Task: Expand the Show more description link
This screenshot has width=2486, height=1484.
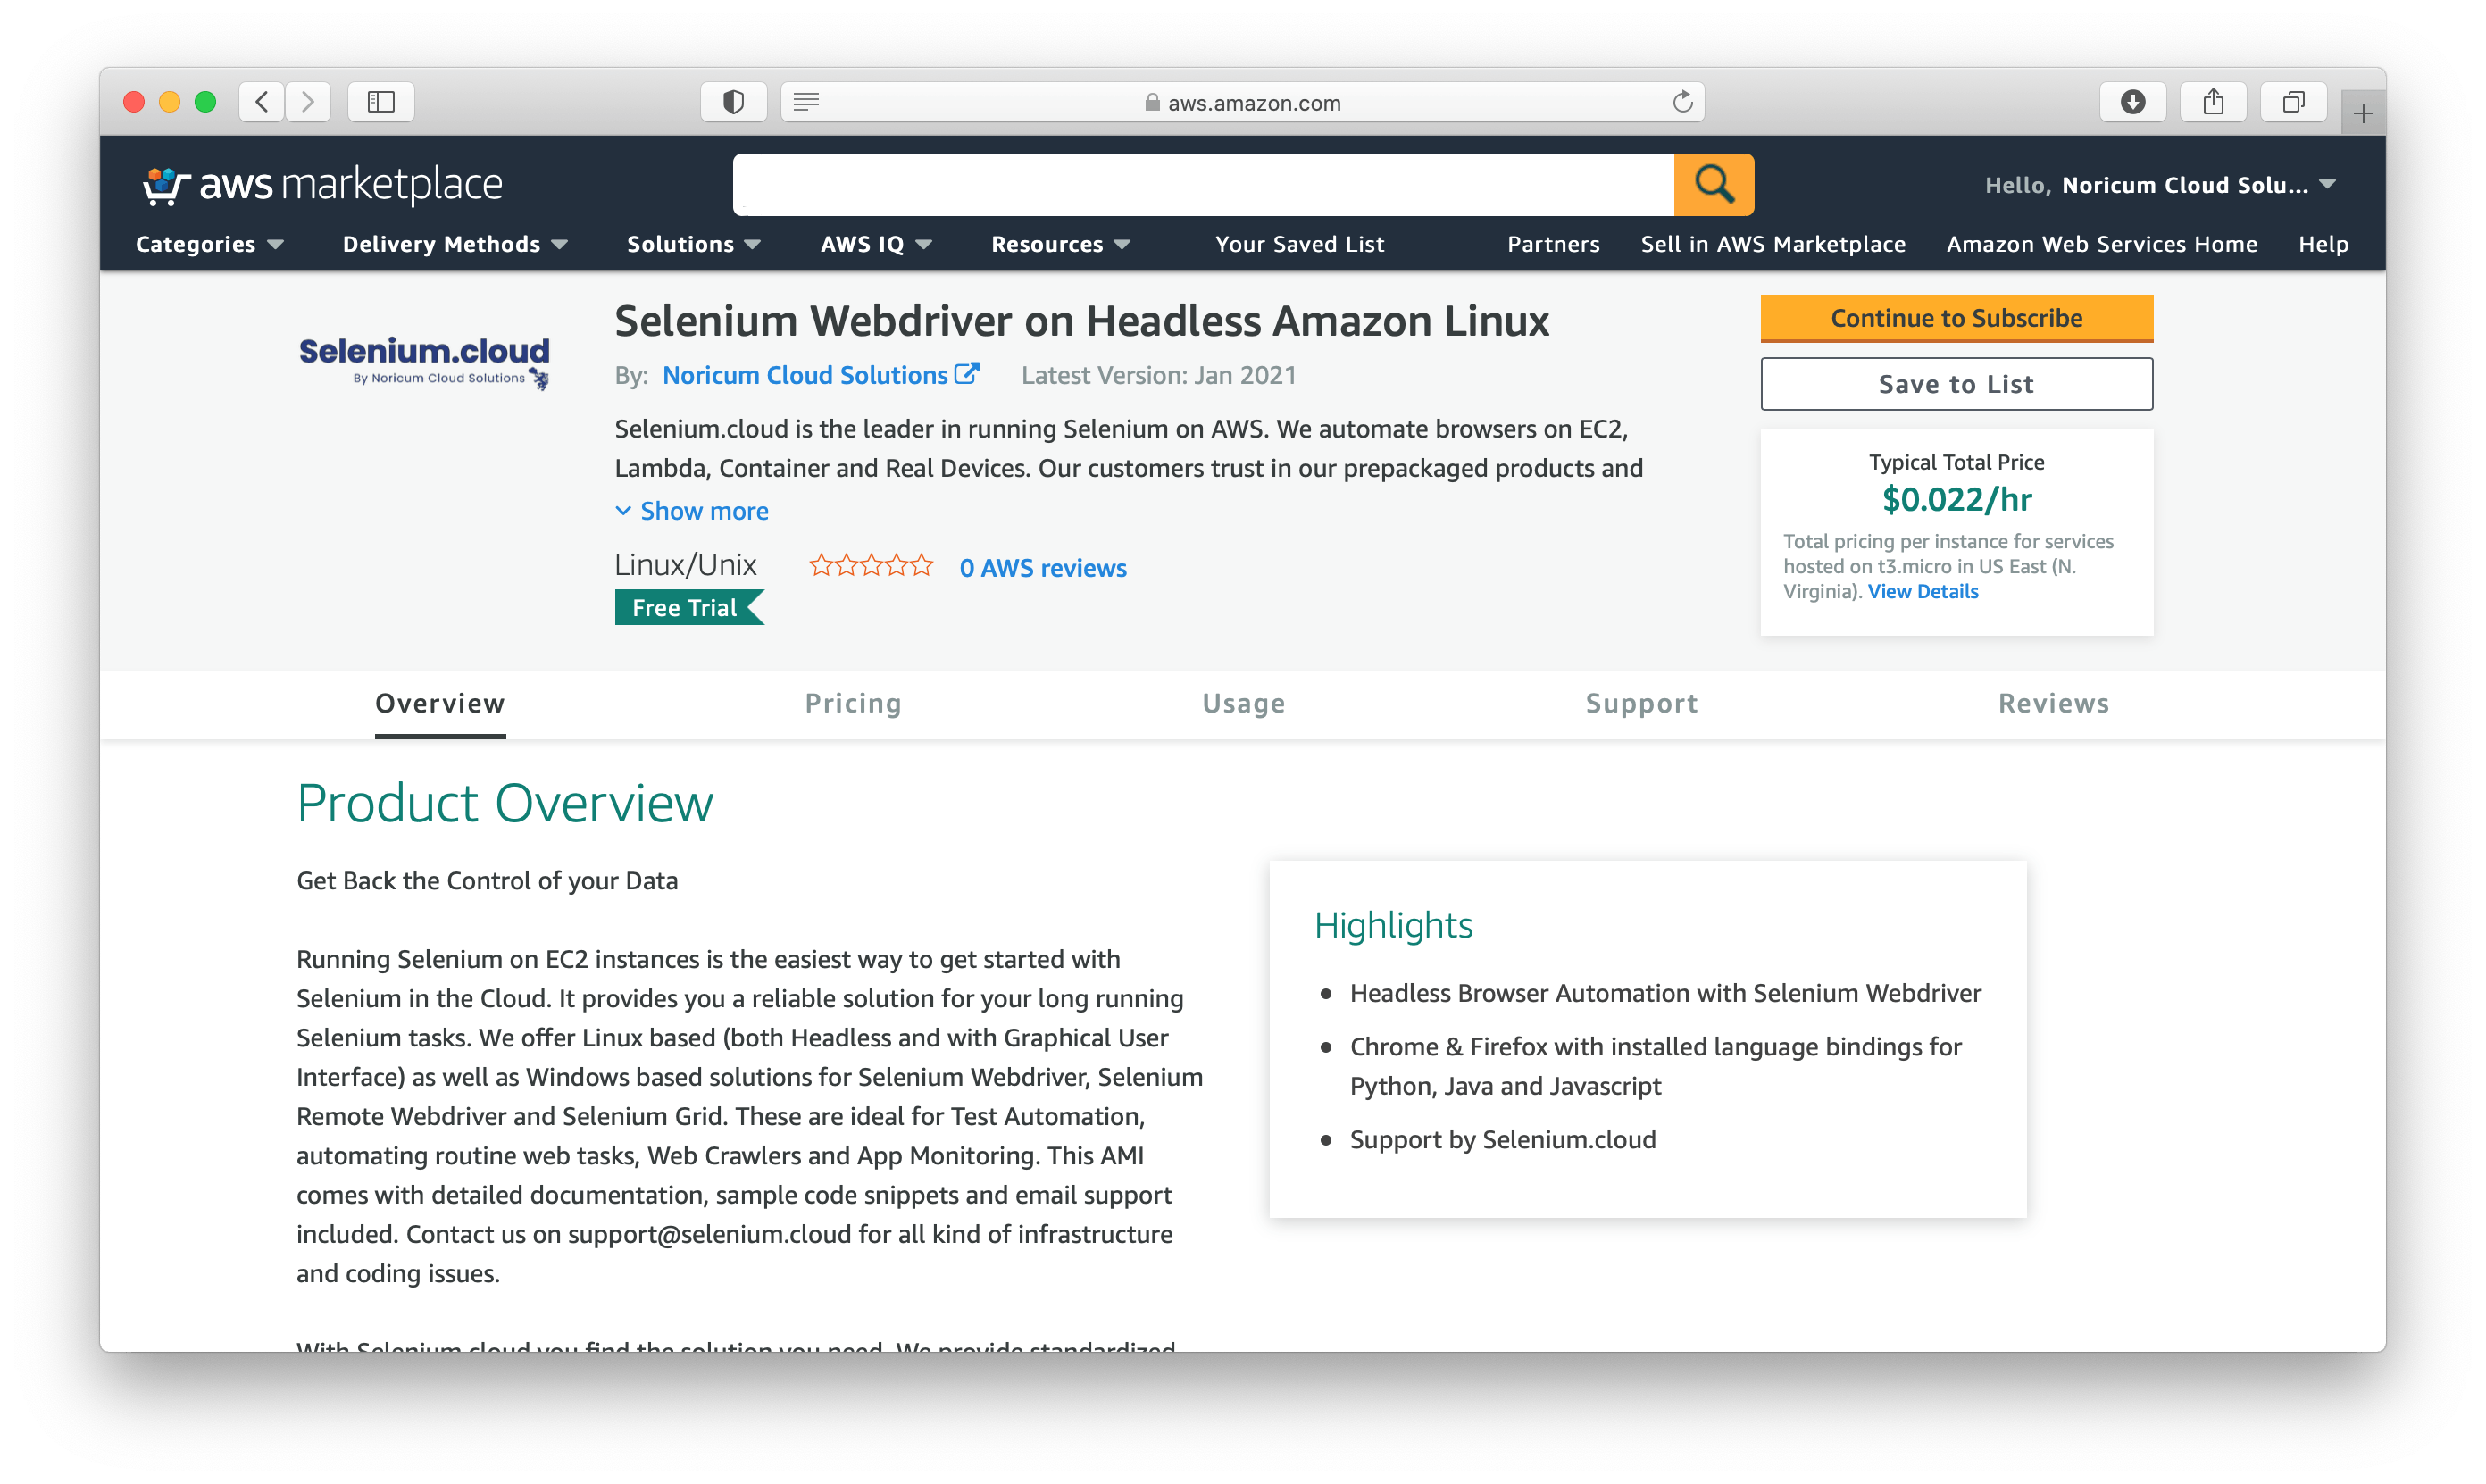Action: point(692,511)
